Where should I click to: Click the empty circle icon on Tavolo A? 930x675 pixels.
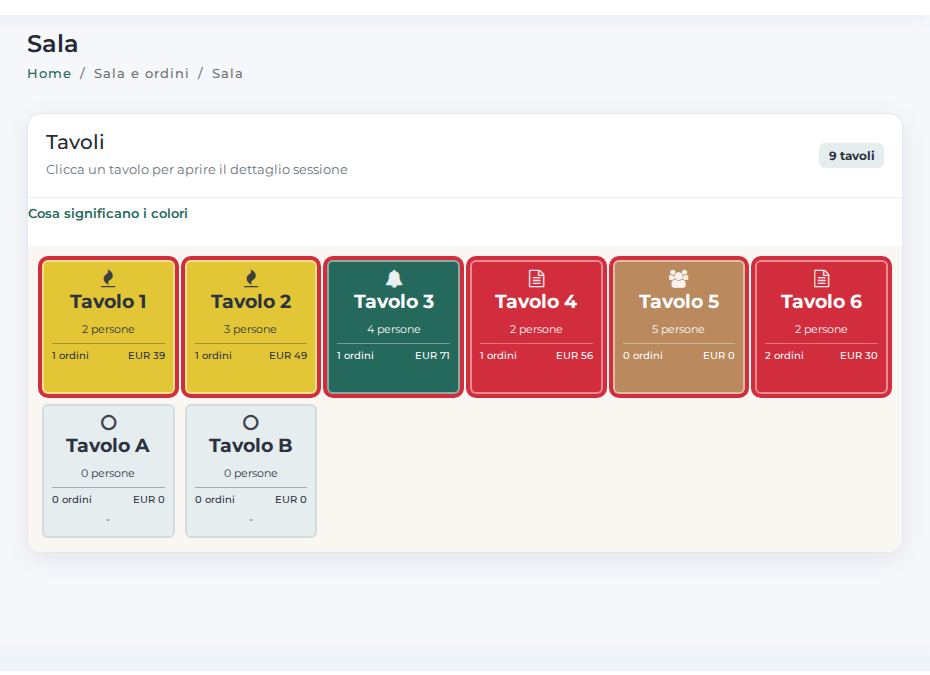tap(108, 422)
